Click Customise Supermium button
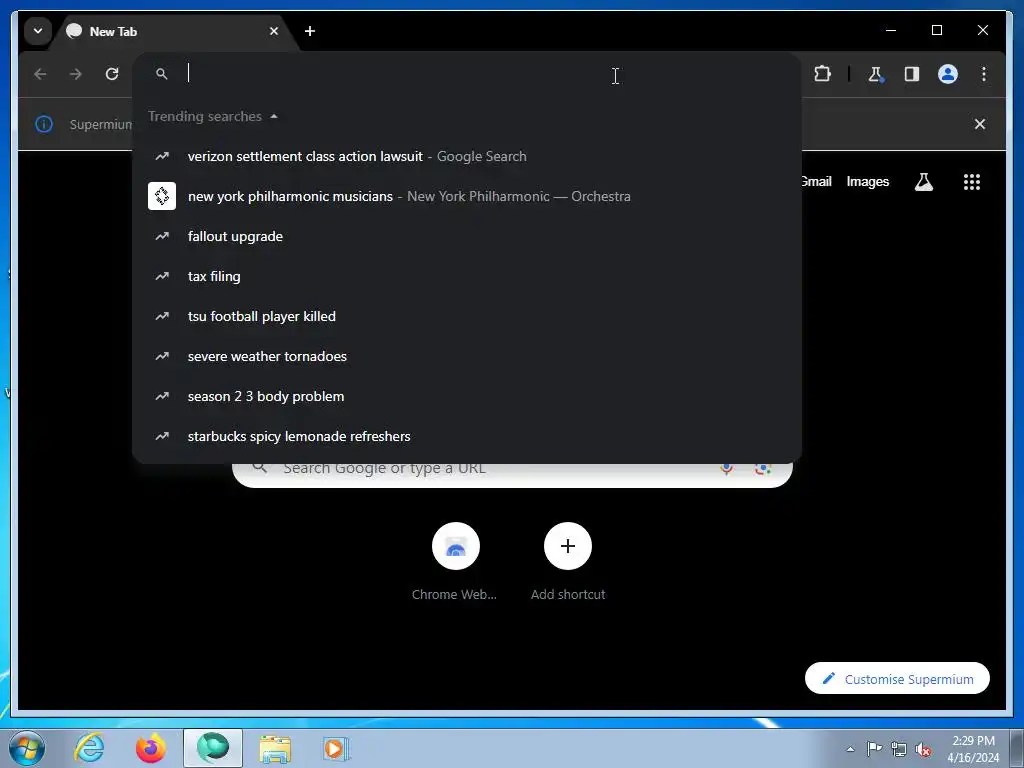This screenshot has height=768, width=1024. point(897,679)
